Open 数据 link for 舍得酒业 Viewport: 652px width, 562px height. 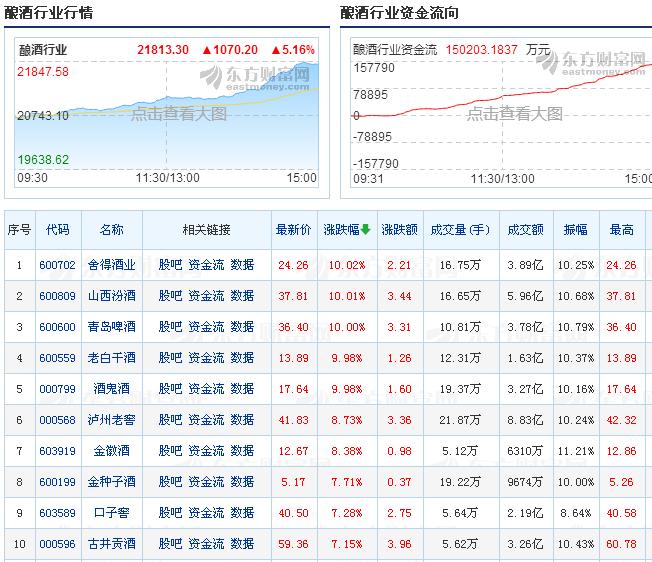coord(242,265)
